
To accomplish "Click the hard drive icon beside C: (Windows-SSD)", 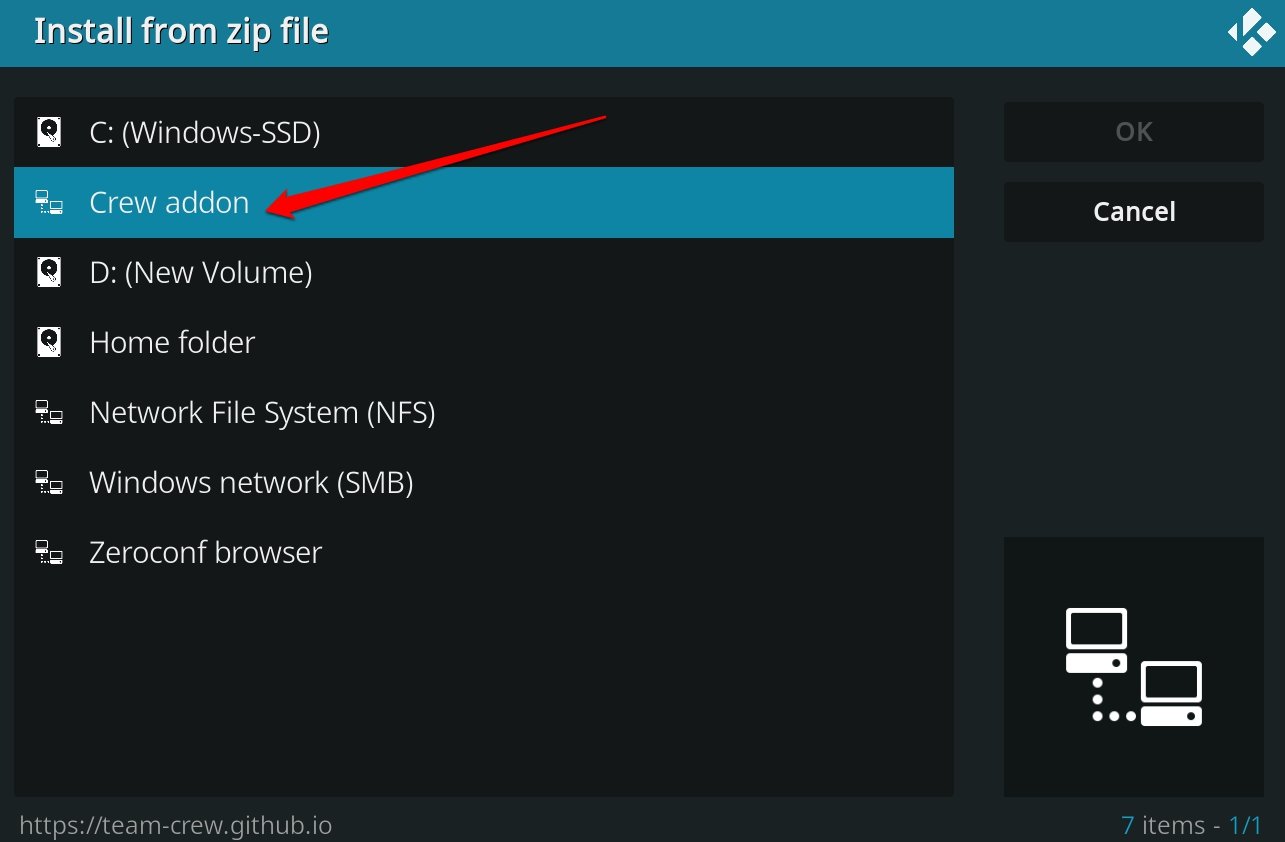I will pyautogui.click(x=49, y=132).
